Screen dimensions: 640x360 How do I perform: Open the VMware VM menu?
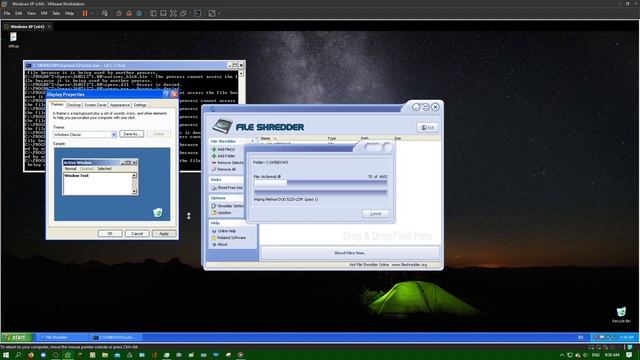(44, 13)
